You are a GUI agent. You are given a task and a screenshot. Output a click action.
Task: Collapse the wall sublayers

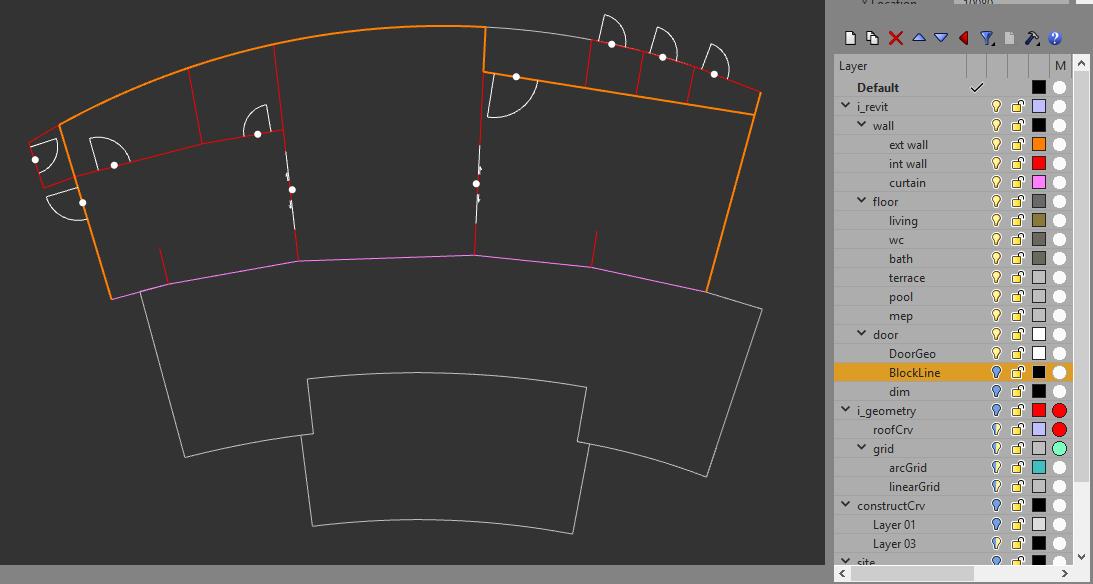coord(862,125)
